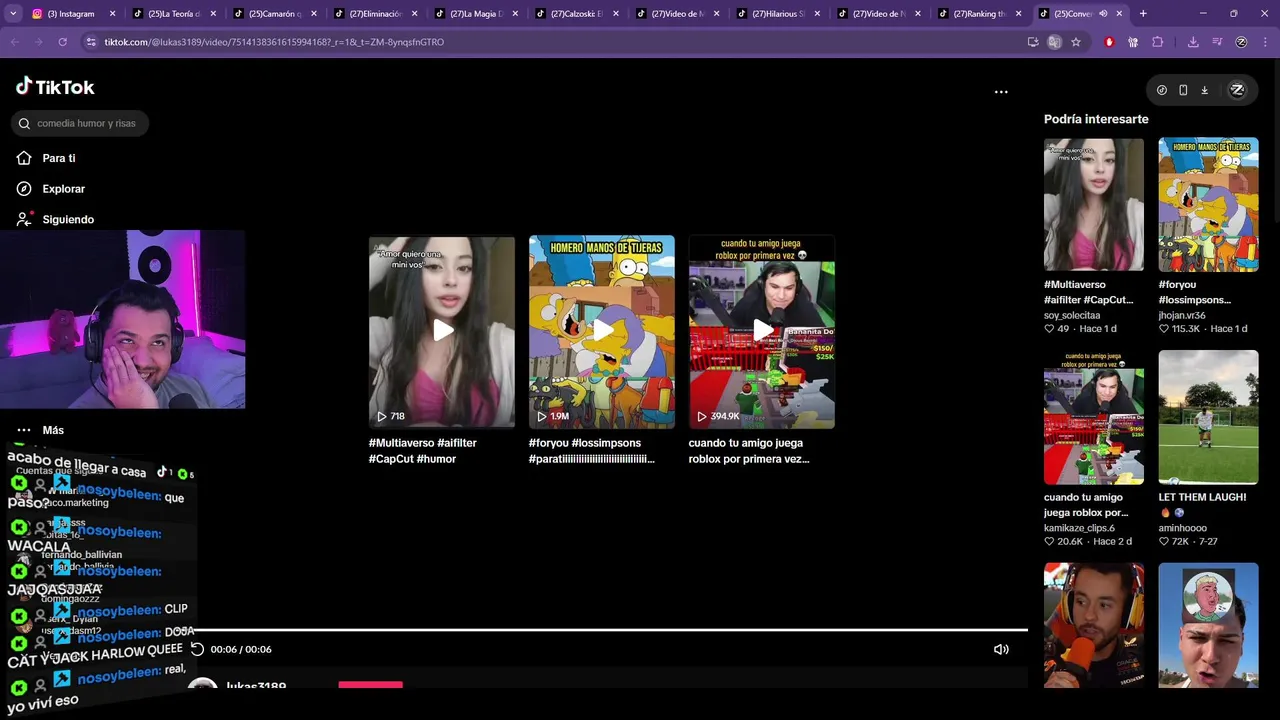Open the three-dot video options menu

pyautogui.click(x=1001, y=91)
